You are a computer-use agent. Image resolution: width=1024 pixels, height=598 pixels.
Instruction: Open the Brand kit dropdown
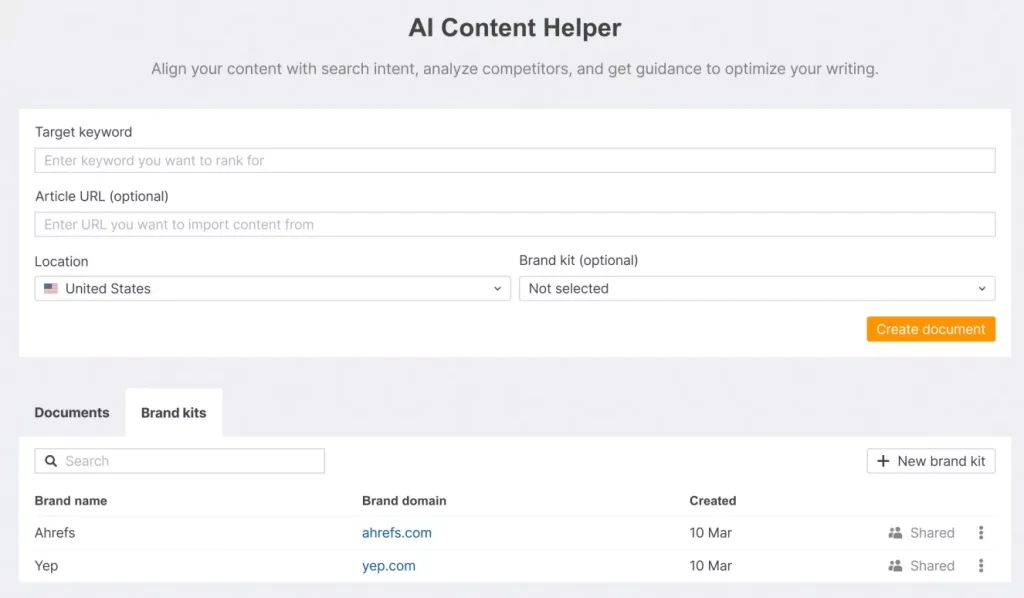coord(756,289)
